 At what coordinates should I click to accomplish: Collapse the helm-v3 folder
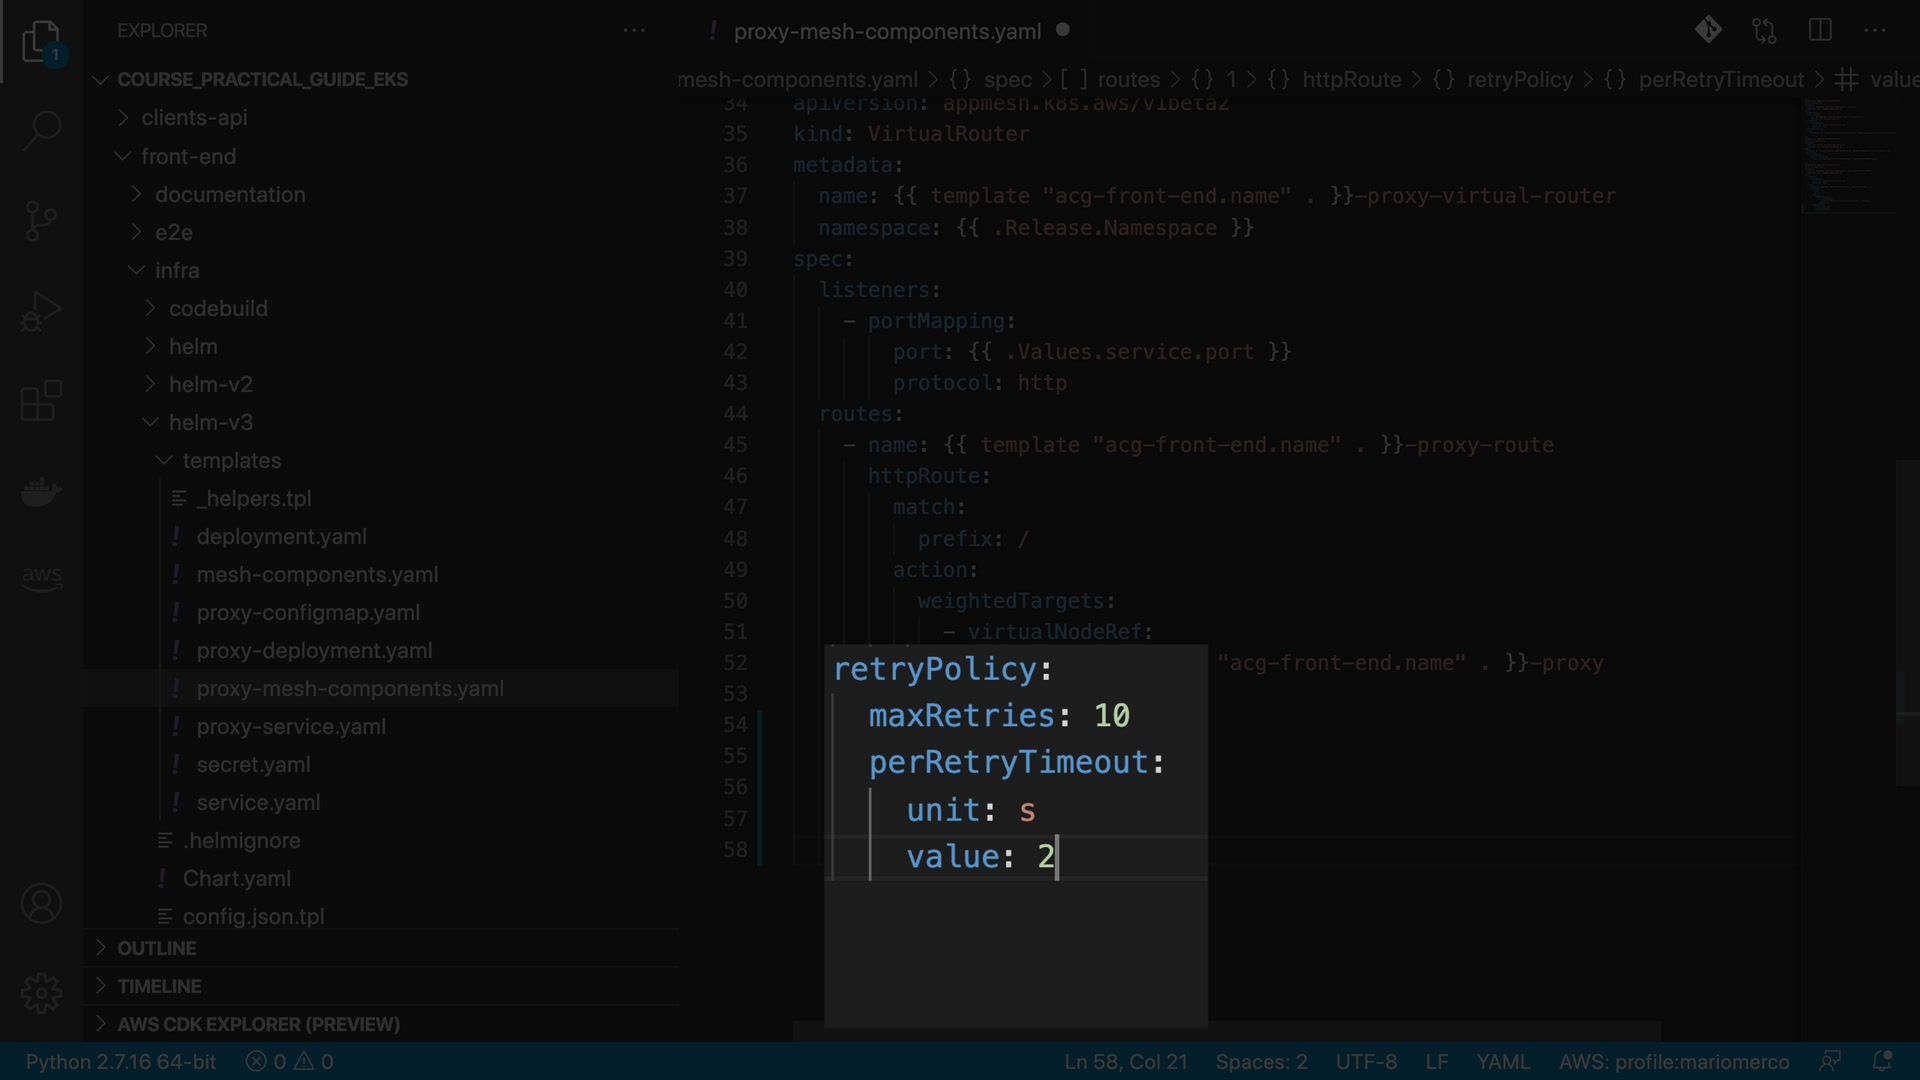(x=210, y=423)
